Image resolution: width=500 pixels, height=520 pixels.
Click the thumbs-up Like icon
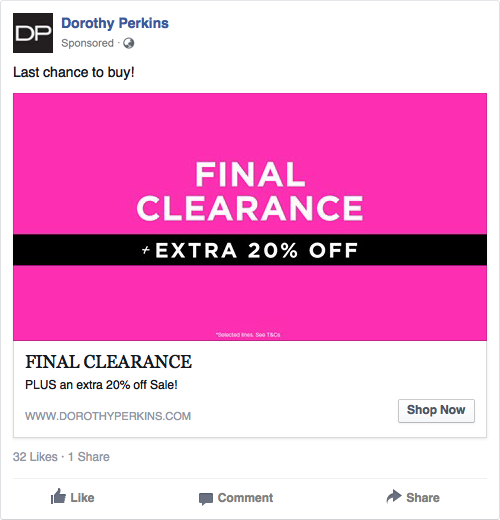[x=58, y=496]
